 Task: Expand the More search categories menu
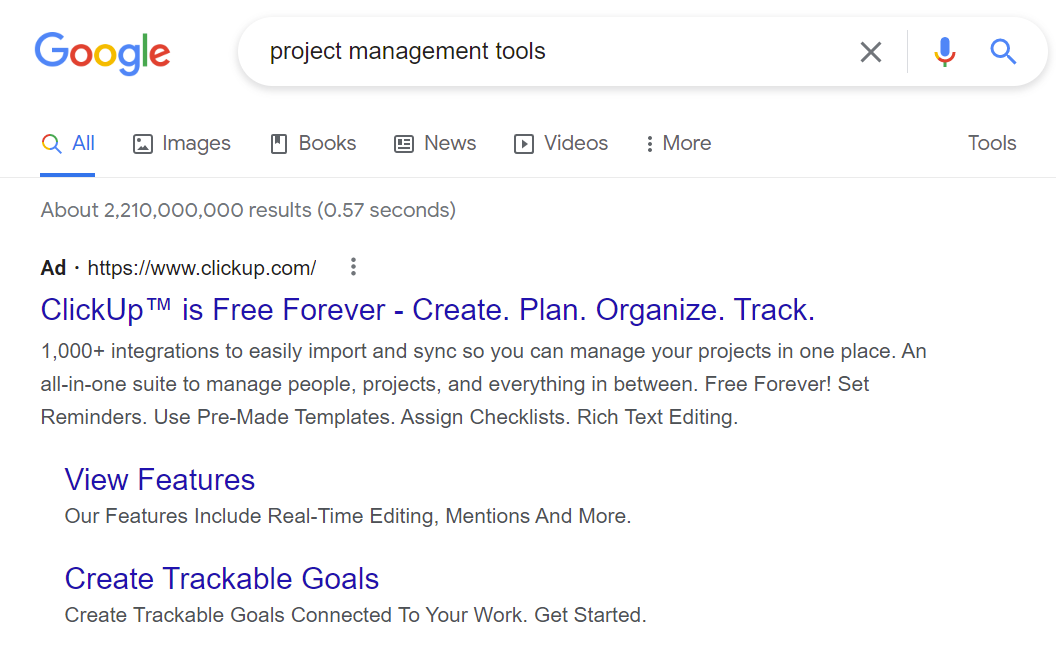677,143
